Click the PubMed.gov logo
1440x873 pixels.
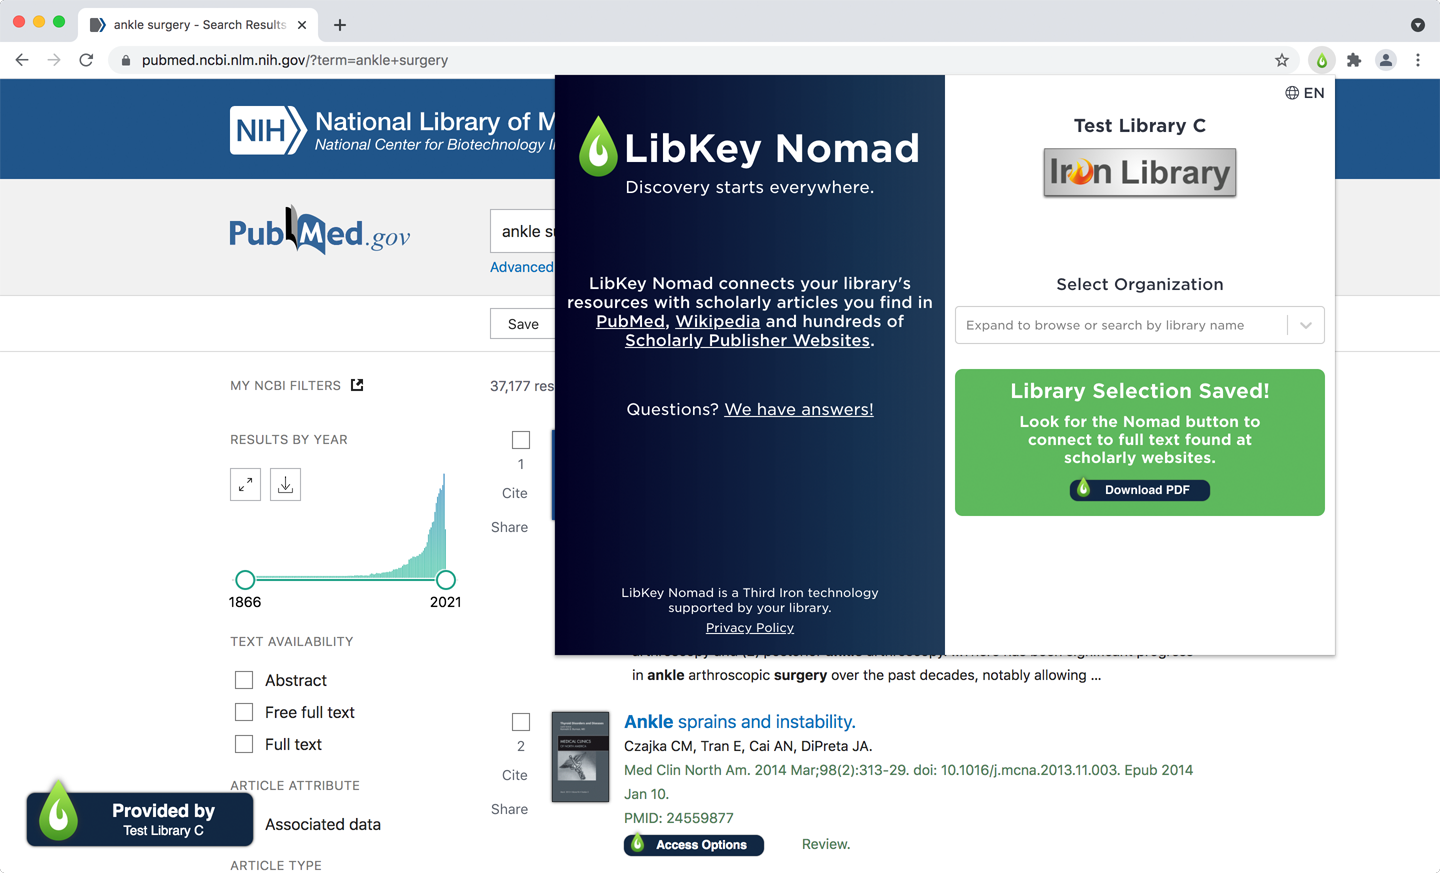click(320, 232)
